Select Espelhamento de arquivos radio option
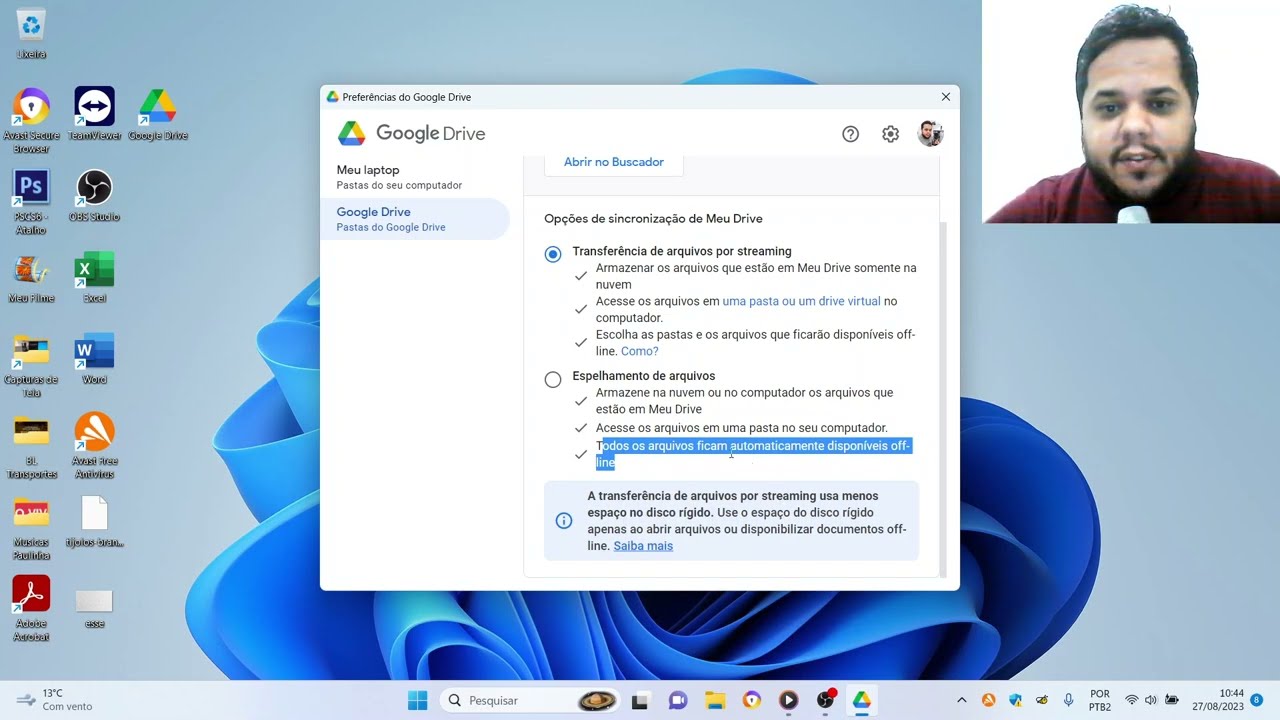1280x720 pixels. (553, 379)
